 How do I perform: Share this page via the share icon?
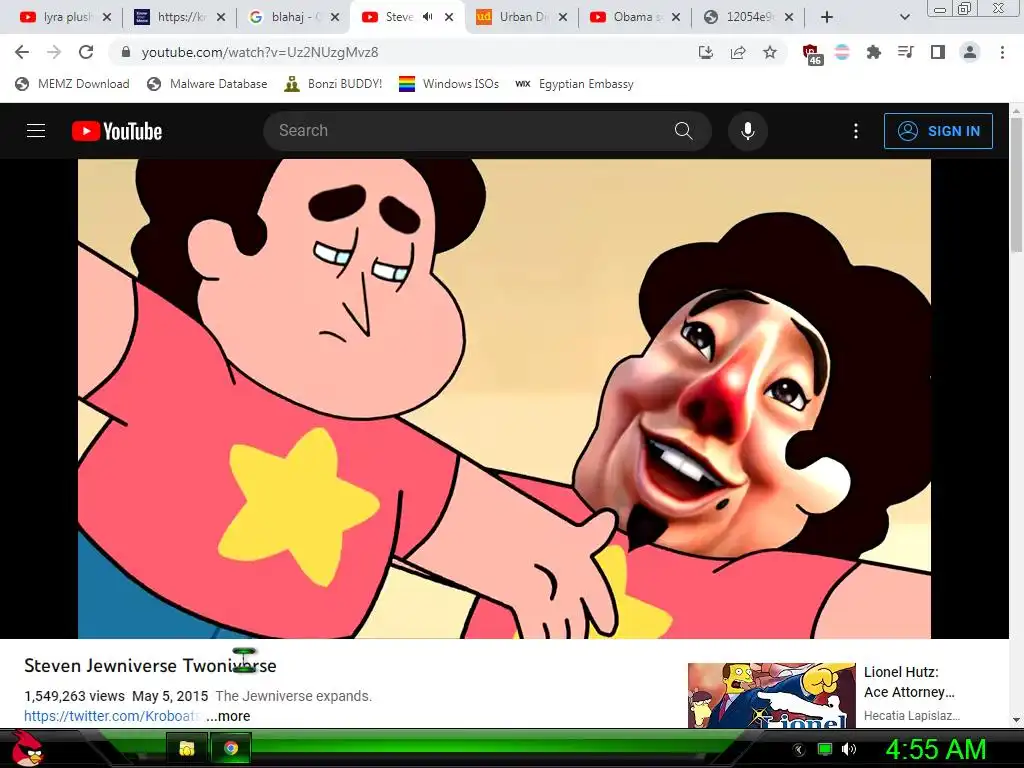738,52
